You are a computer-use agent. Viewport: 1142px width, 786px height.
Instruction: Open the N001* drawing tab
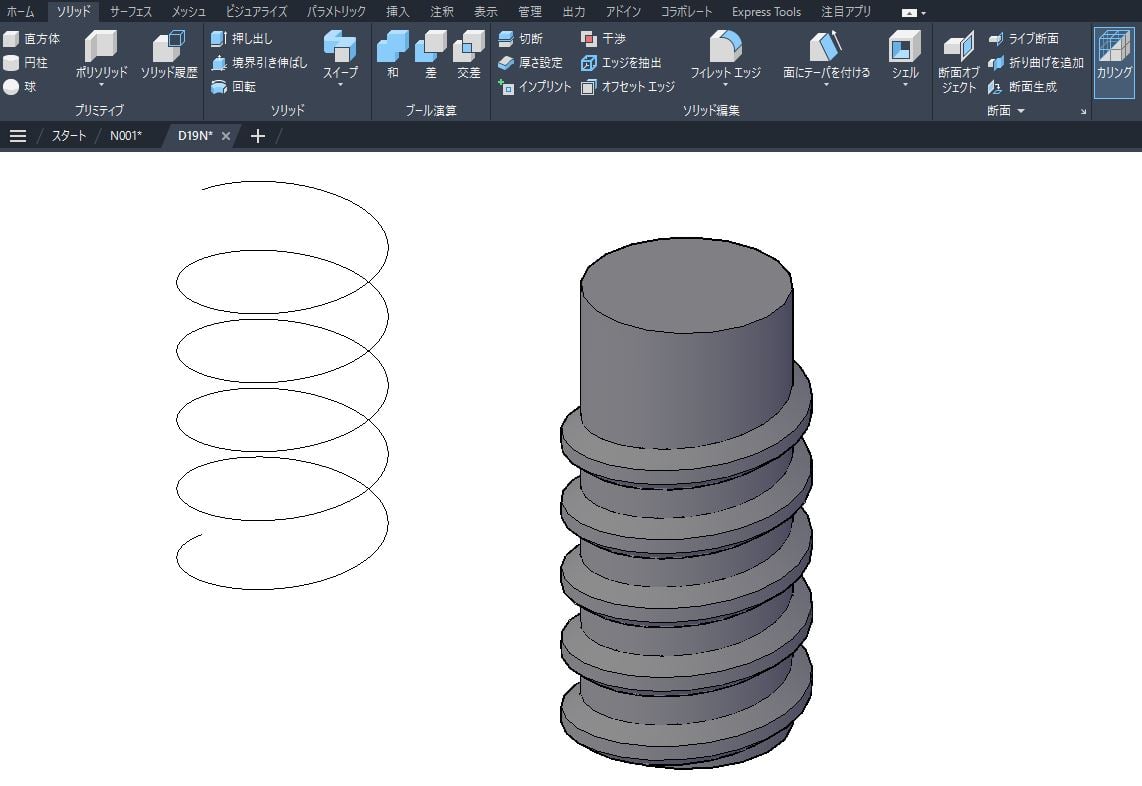coord(127,136)
